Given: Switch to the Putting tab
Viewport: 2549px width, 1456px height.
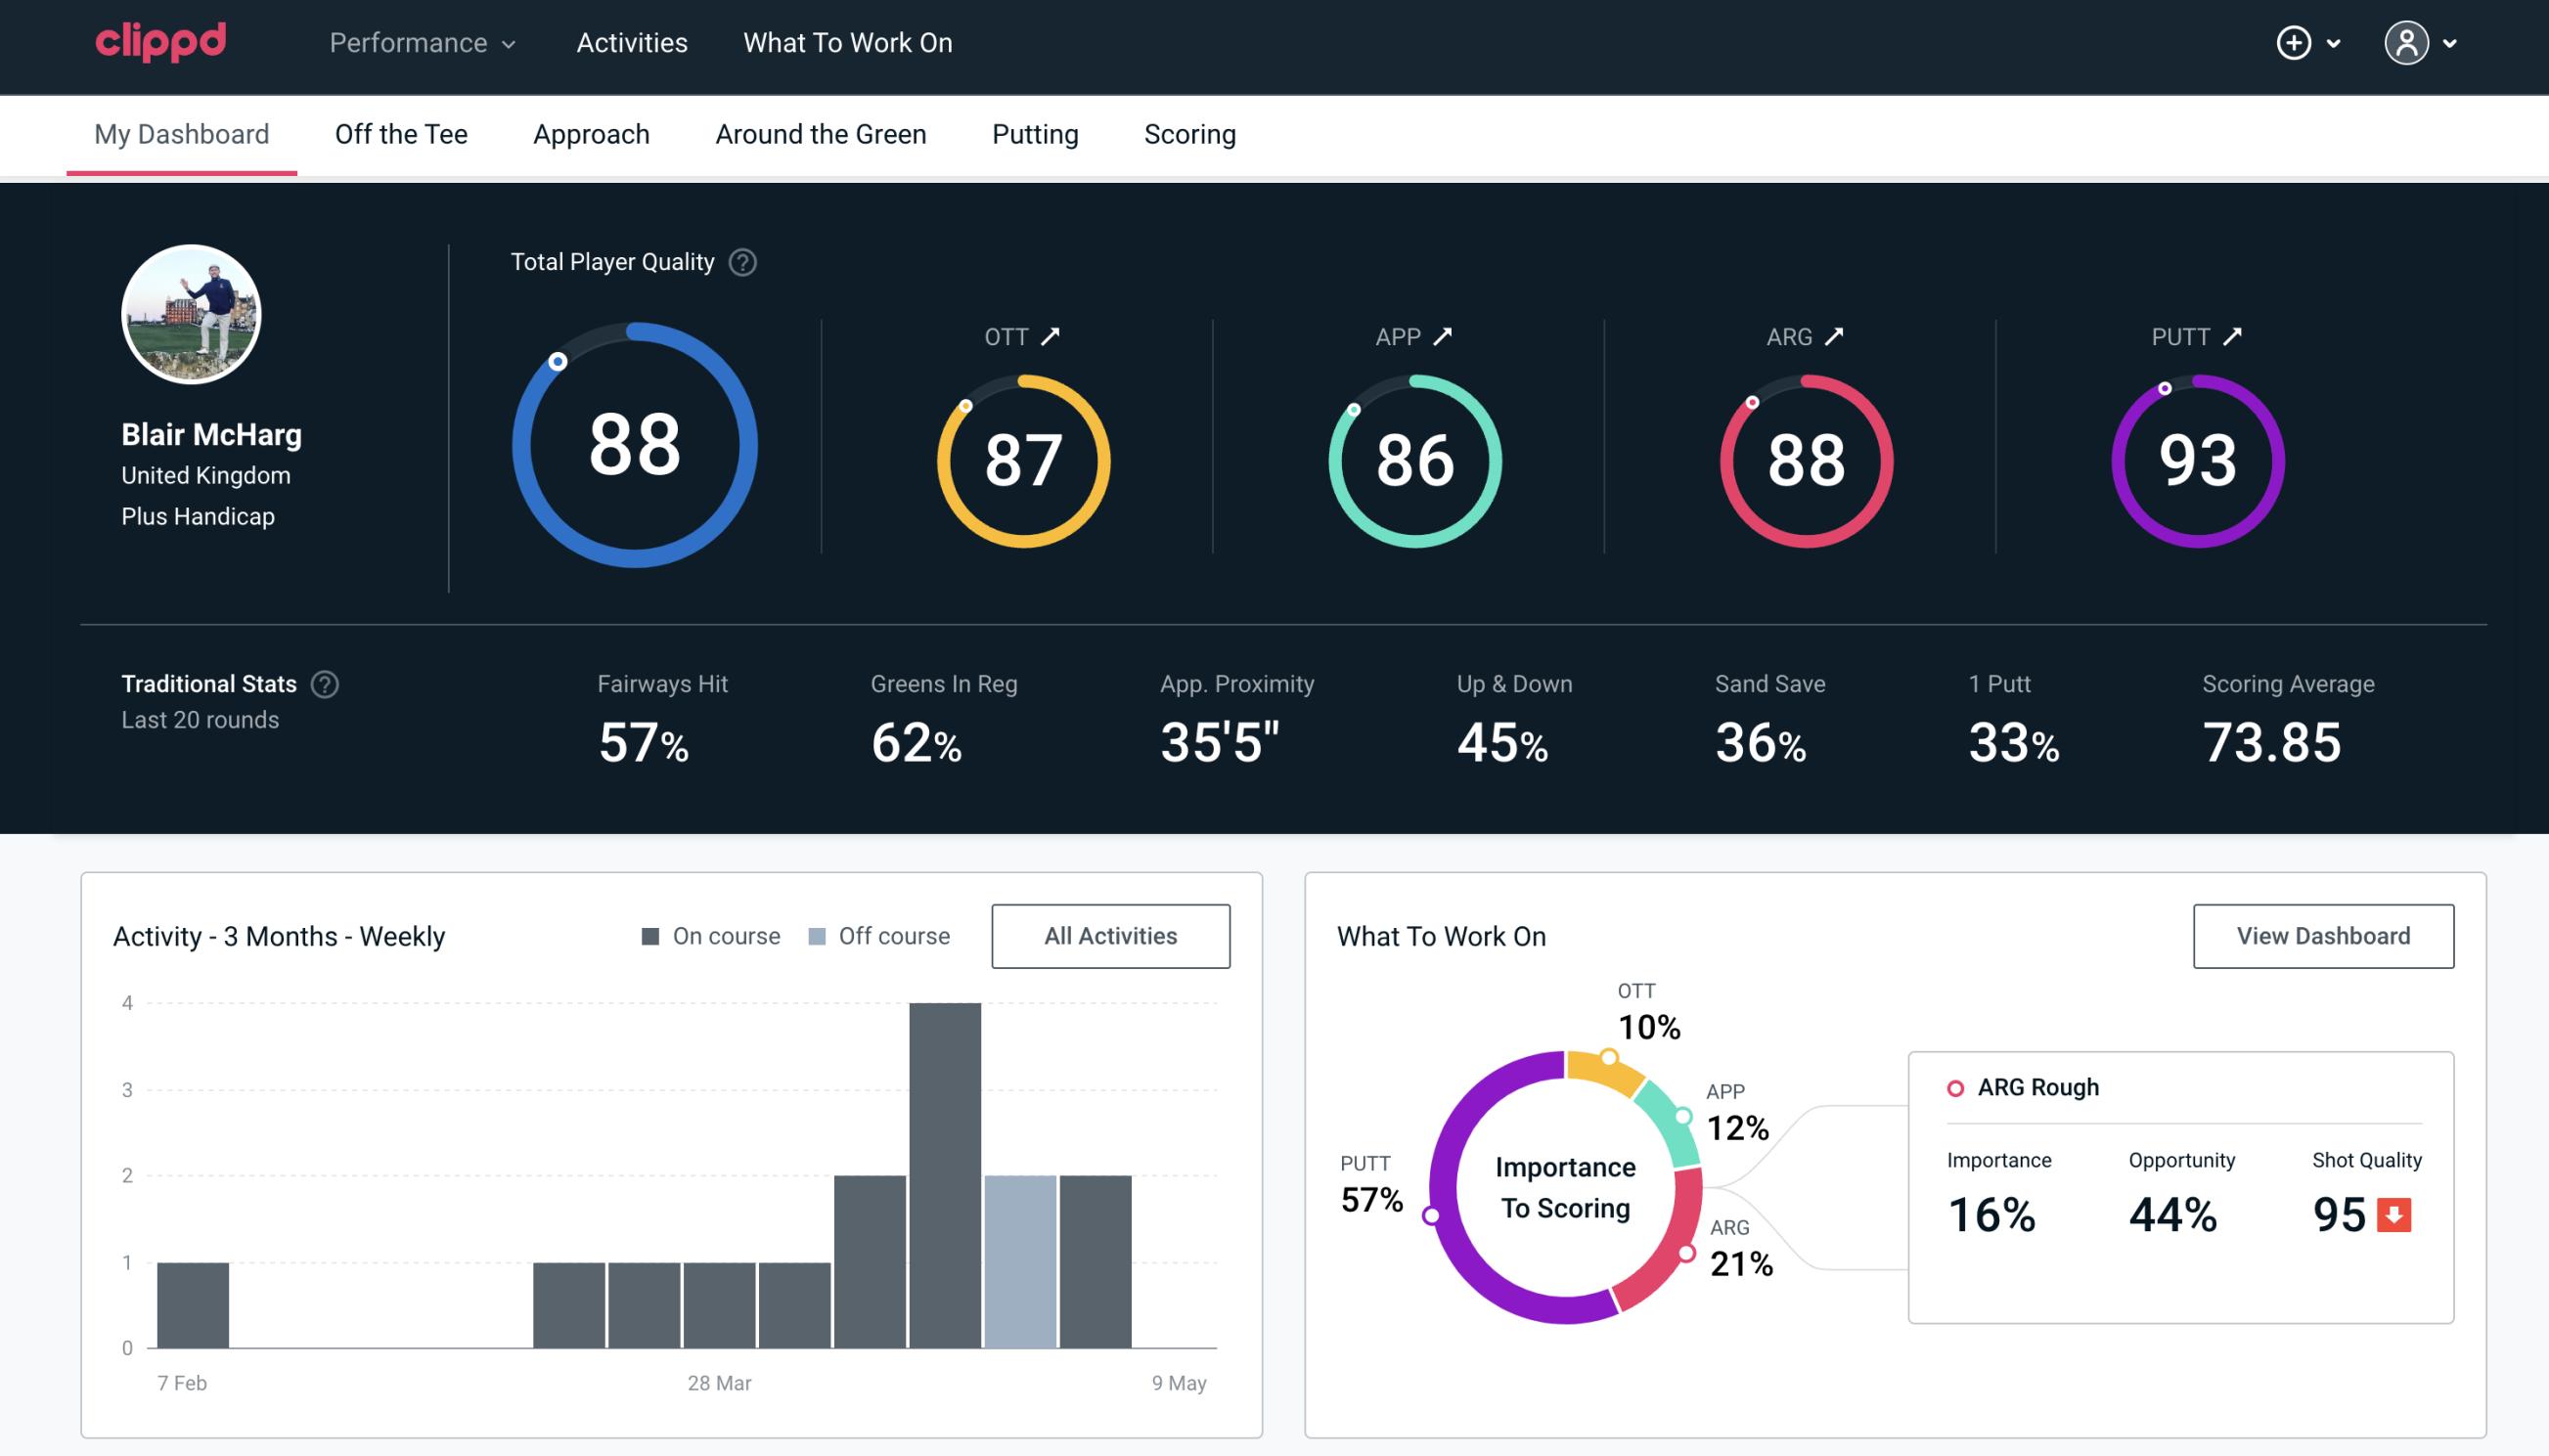Looking at the screenshot, I should (1035, 133).
